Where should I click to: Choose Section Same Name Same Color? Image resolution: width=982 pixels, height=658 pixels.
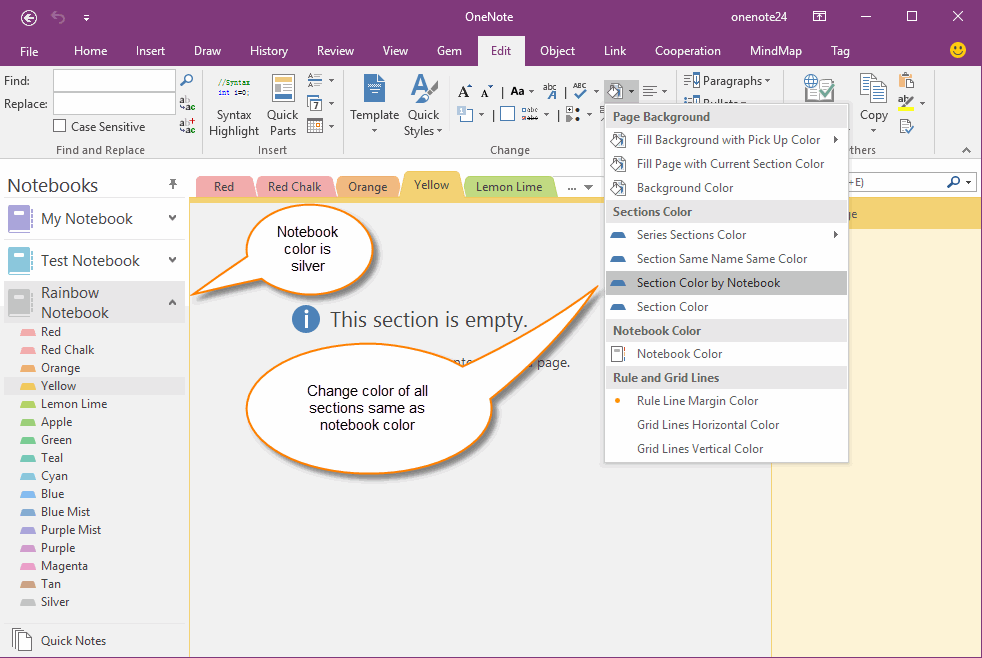tap(726, 259)
